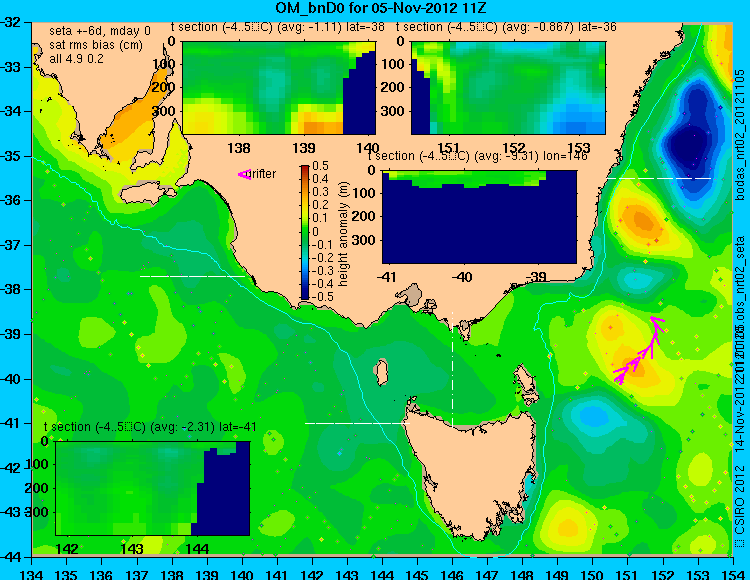Click the white dashed section line at latitude -41

[x=357, y=423]
